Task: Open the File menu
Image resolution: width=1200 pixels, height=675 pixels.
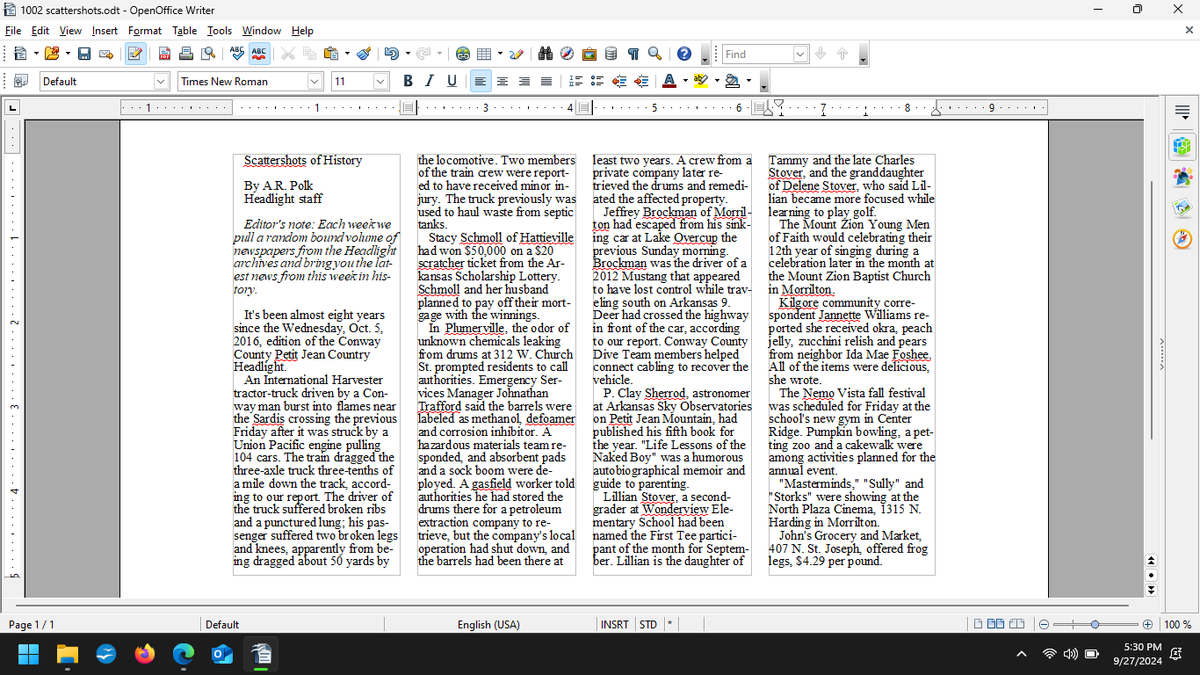Action: point(13,31)
